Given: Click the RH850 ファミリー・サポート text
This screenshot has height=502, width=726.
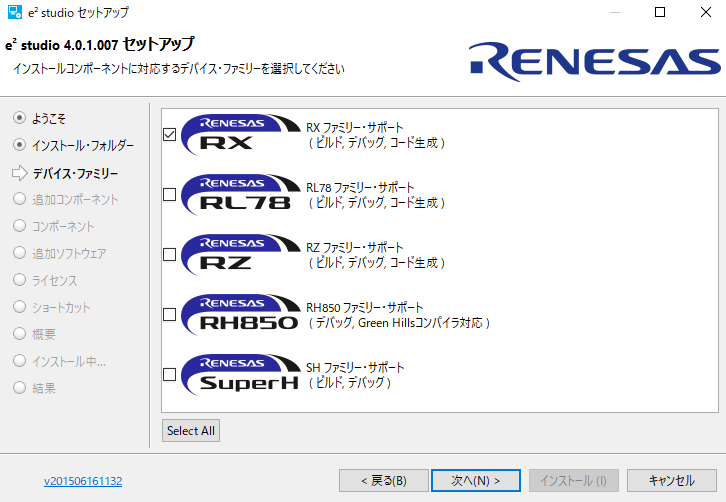Looking at the screenshot, I should (365, 307).
